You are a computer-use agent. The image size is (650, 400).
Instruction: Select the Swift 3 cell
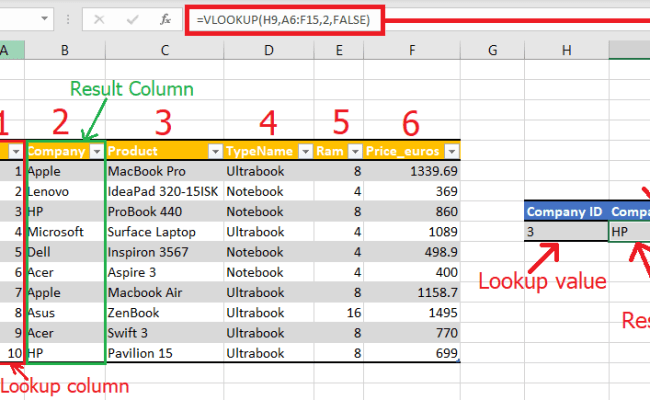[x=165, y=333]
